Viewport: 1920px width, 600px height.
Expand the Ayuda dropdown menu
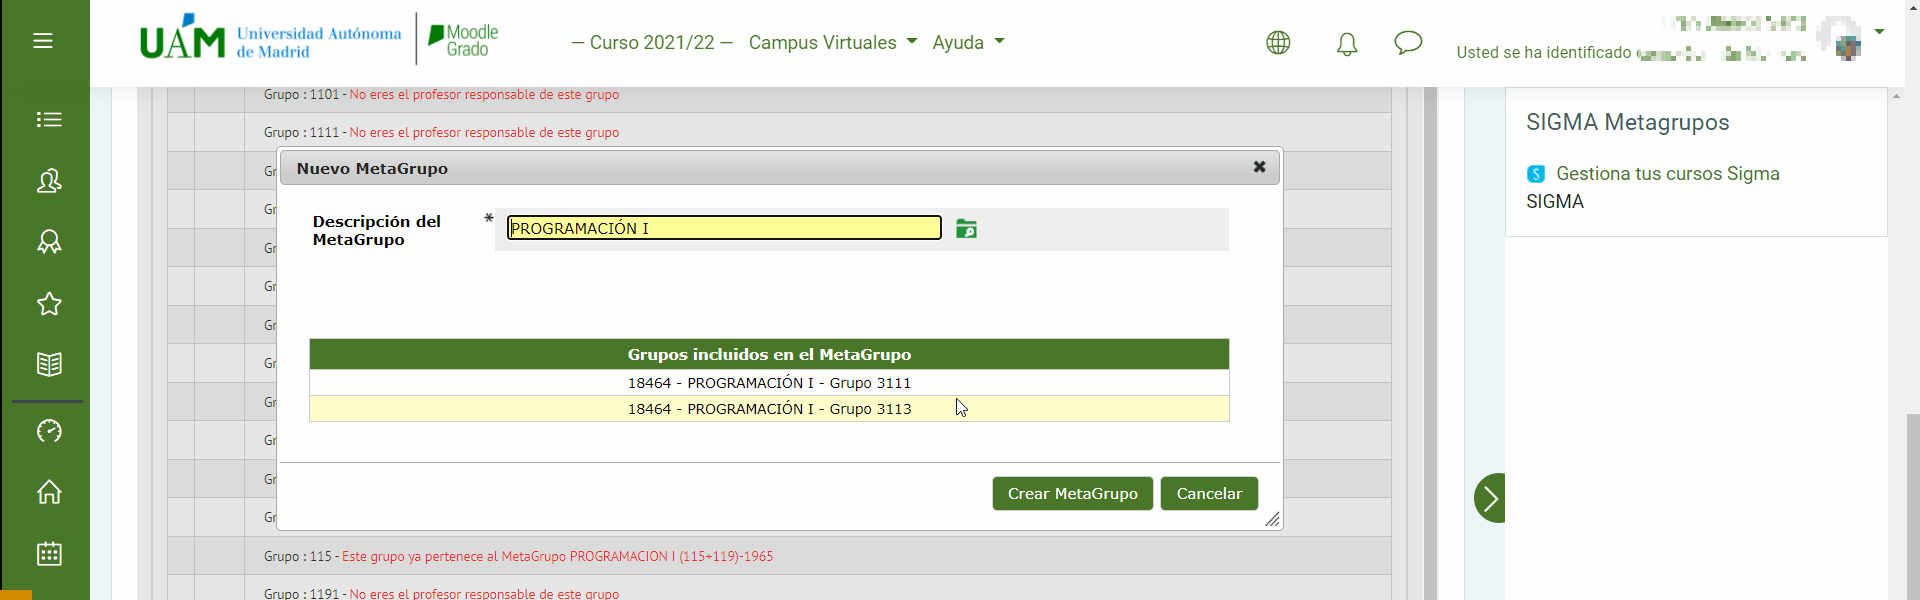[x=968, y=43]
